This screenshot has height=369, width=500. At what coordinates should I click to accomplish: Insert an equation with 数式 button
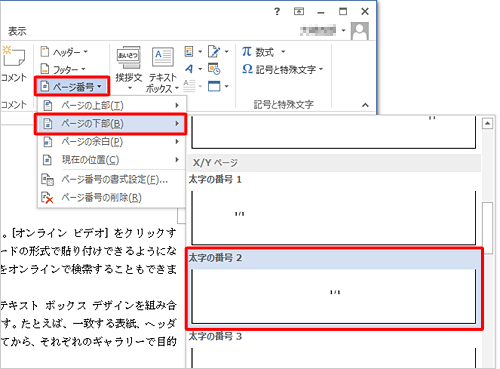tap(258, 52)
